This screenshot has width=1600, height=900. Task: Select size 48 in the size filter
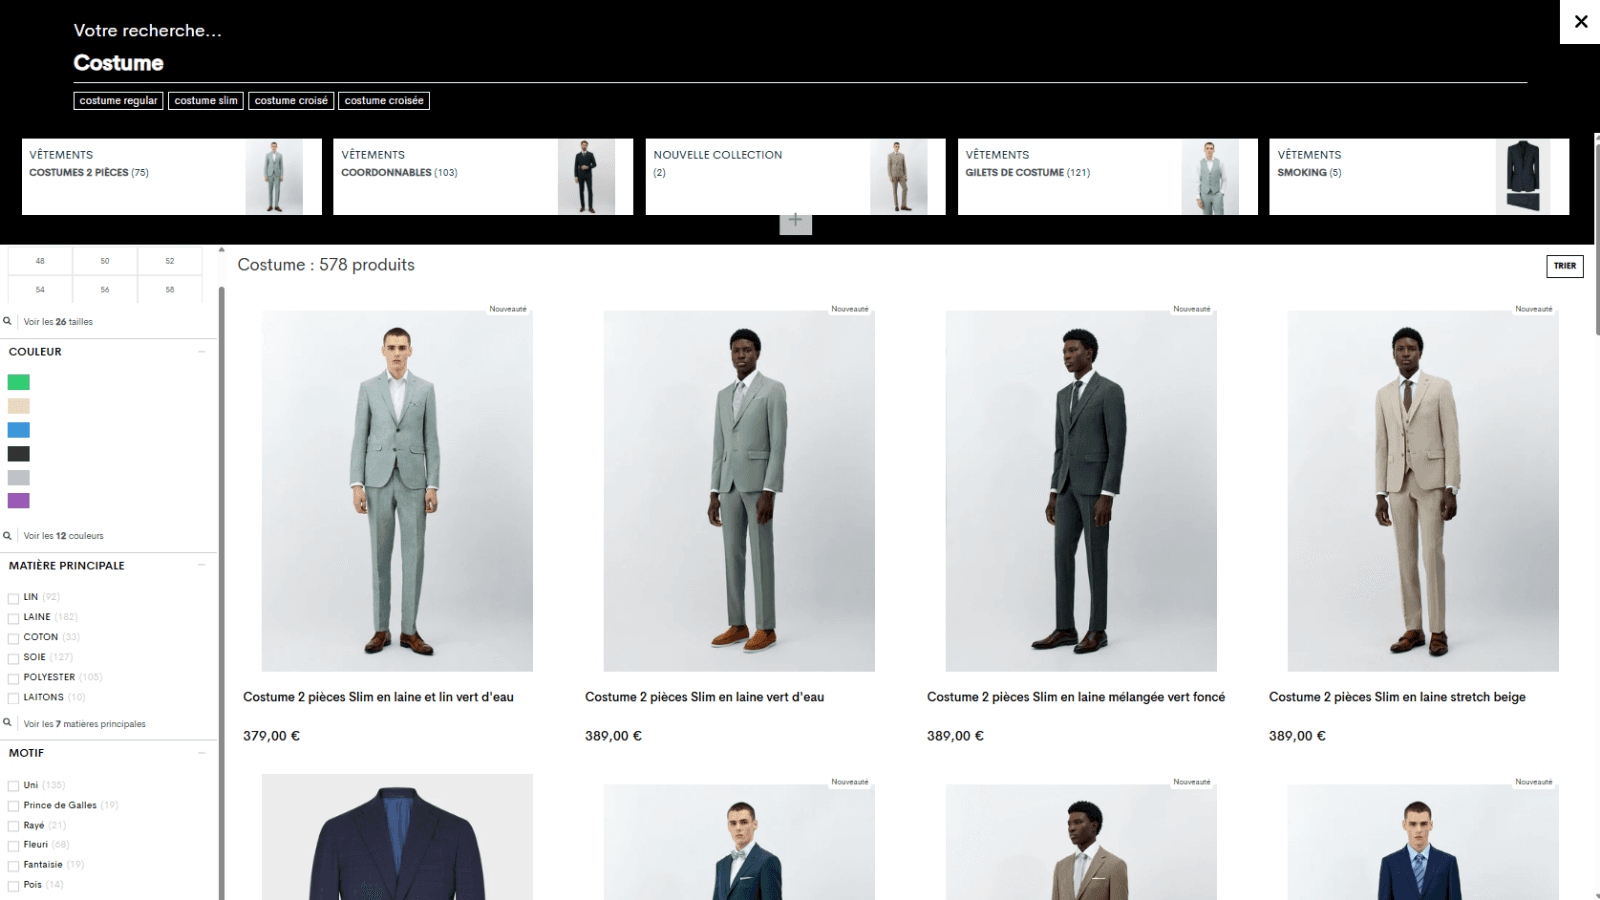(40, 260)
